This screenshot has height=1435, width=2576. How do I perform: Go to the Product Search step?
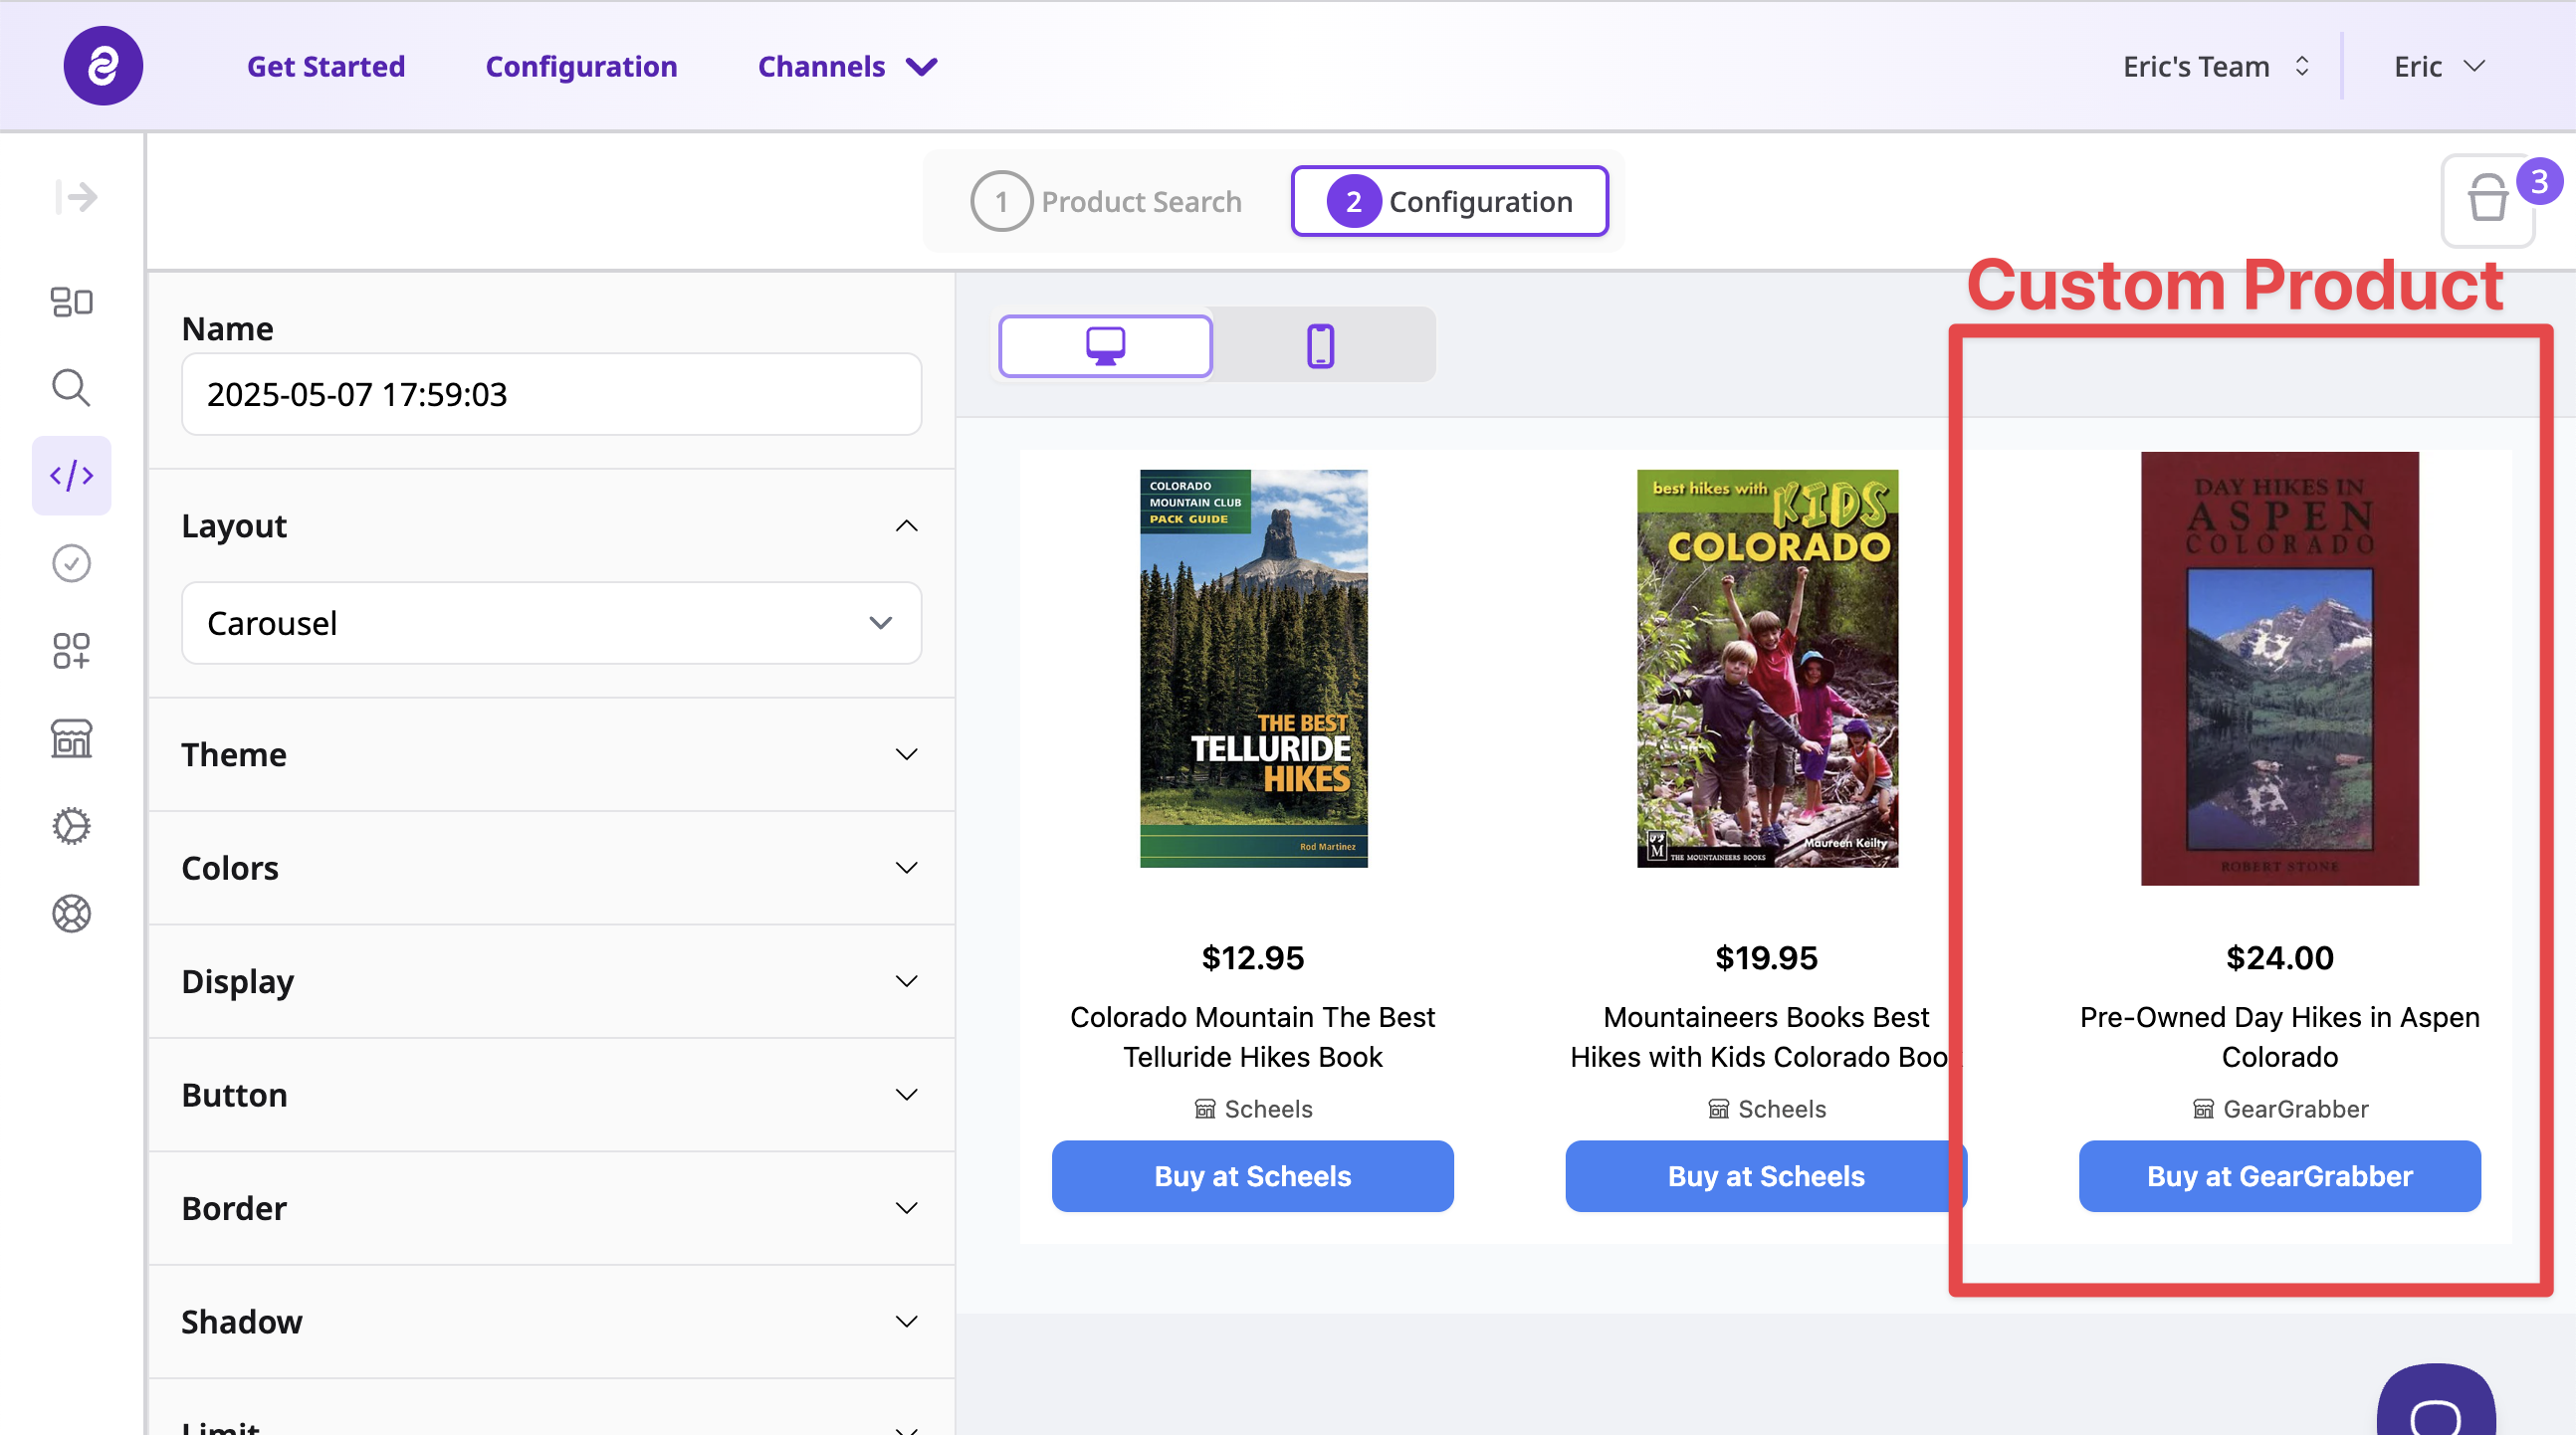pos(1107,202)
